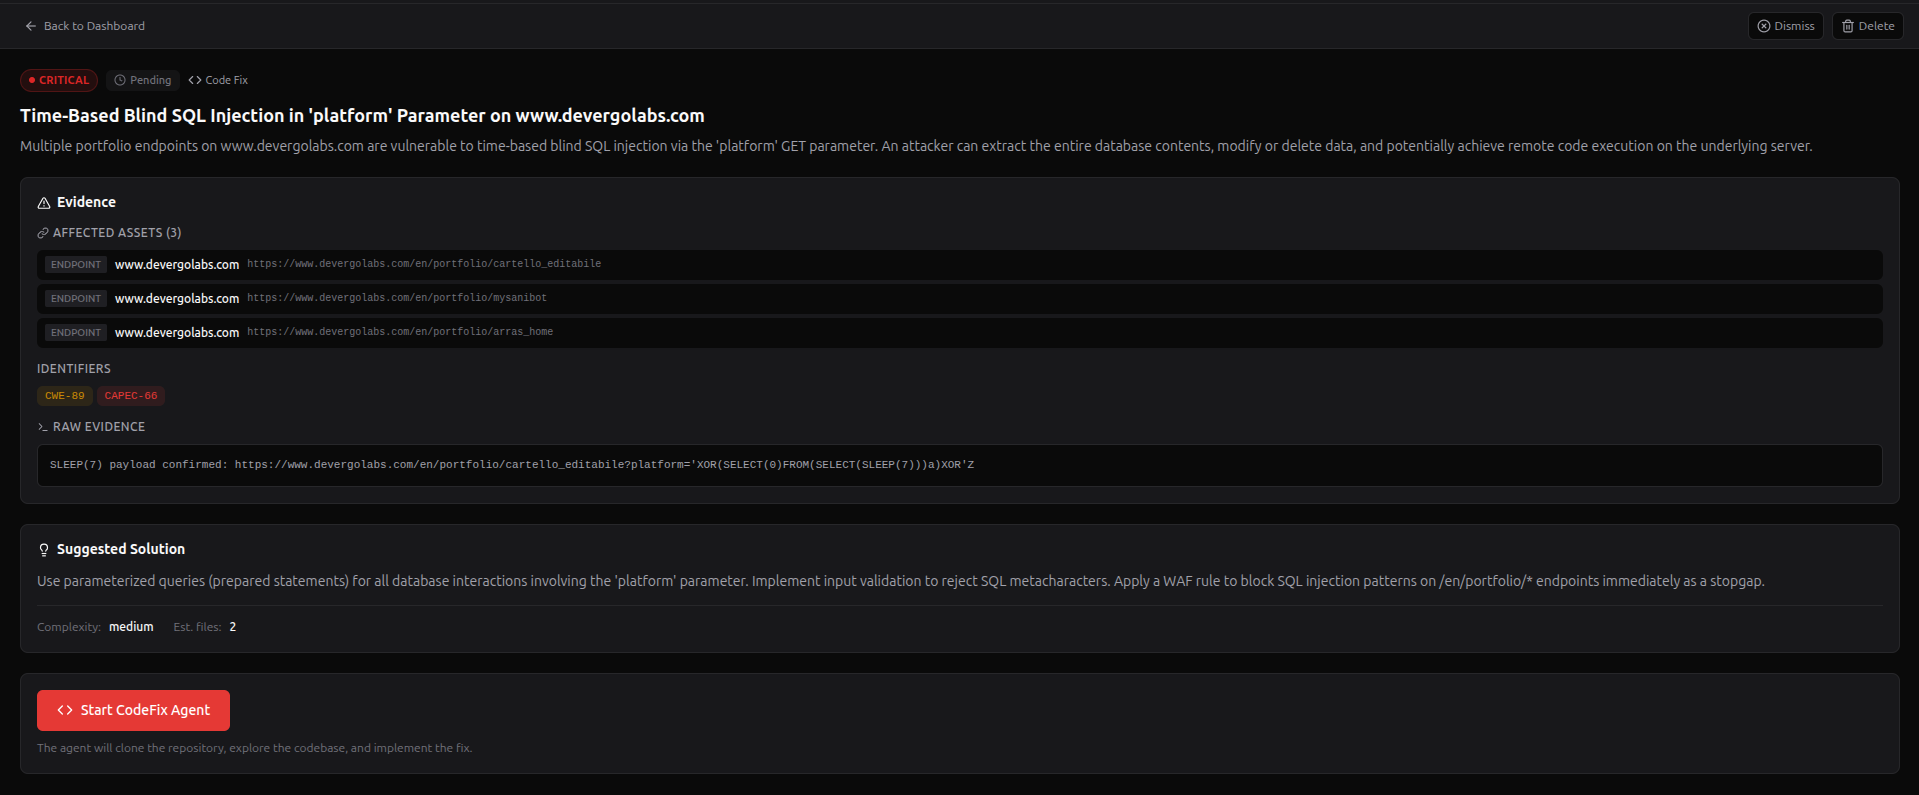Viewport: 1919px width, 795px height.
Task: Click the trash can icon in Delete
Action: pos(1848,26)
